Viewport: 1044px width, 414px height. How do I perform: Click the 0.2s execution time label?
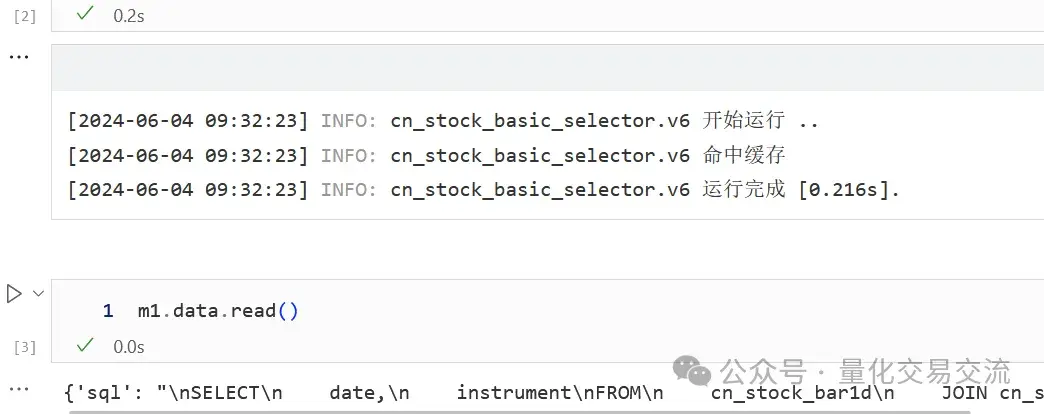[x=129, y=16]
